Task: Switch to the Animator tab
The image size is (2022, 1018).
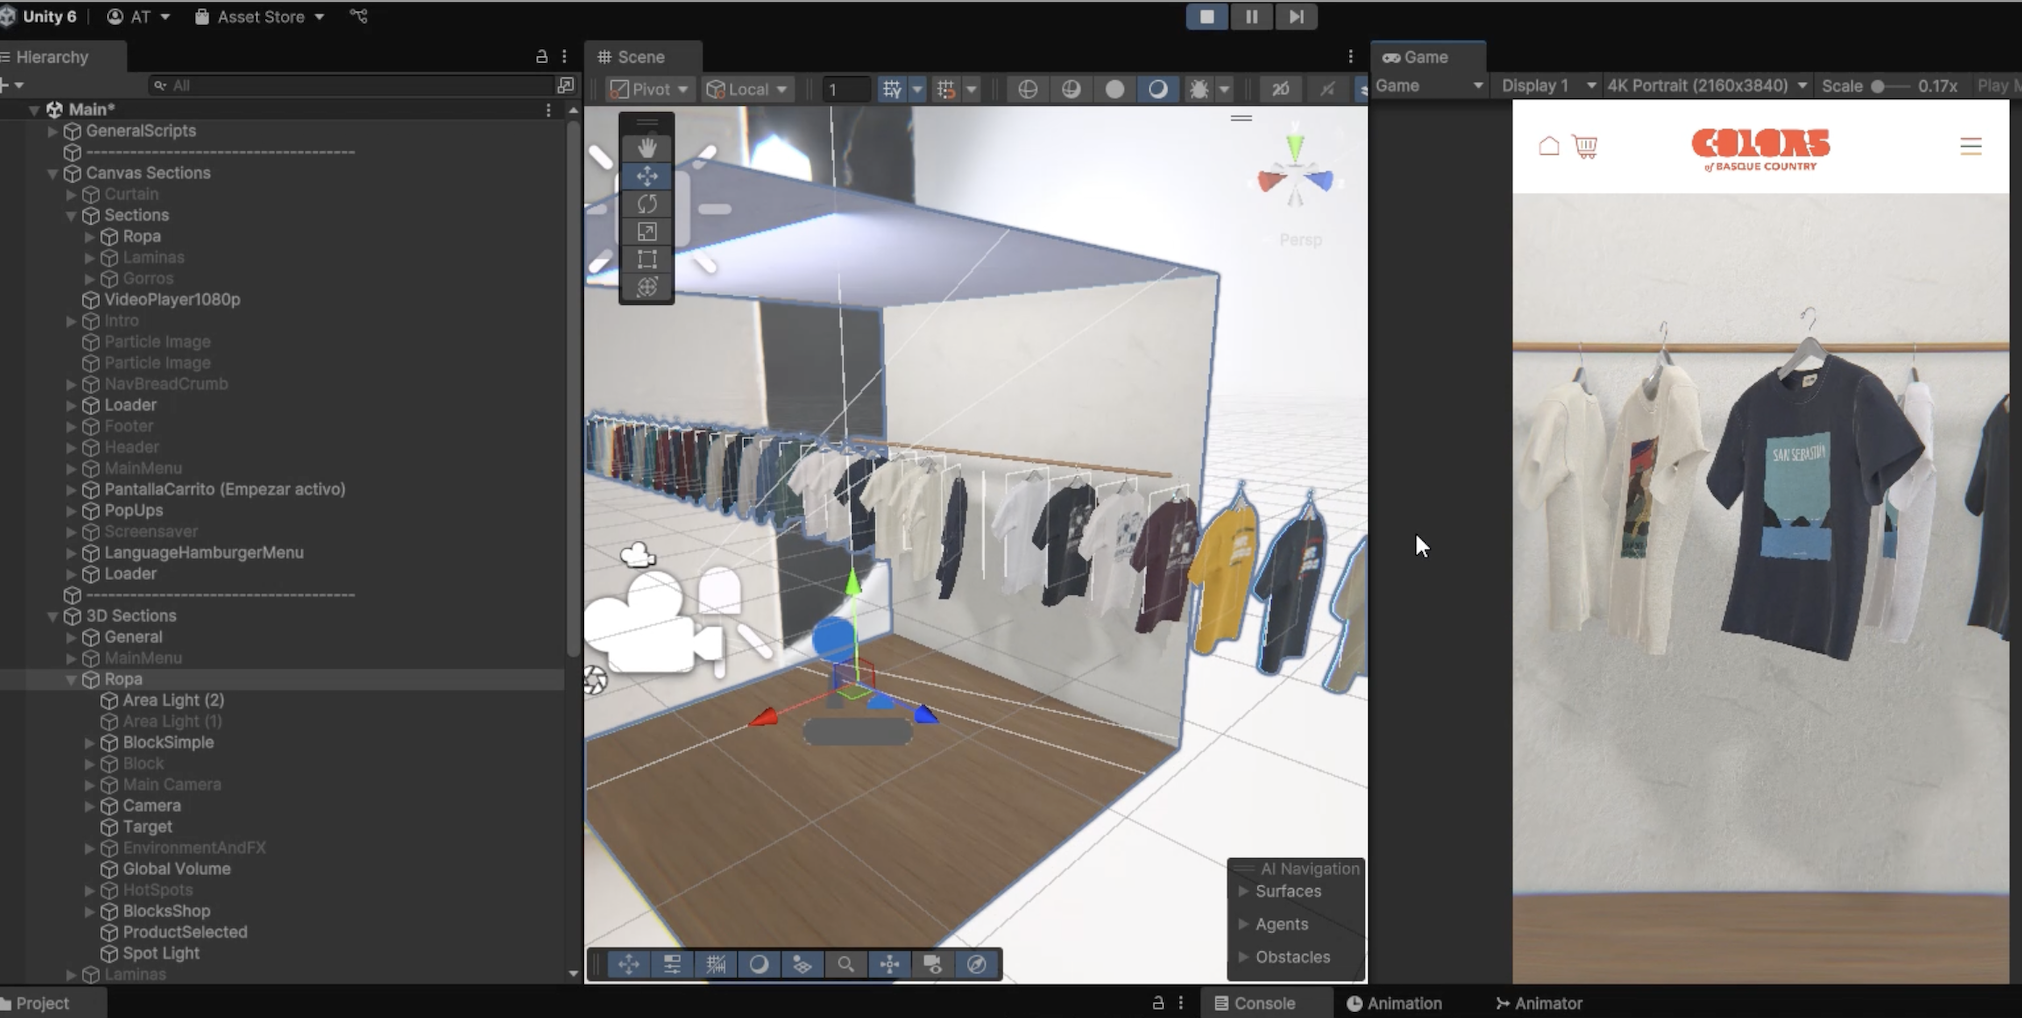Action: point(1539,1003)
